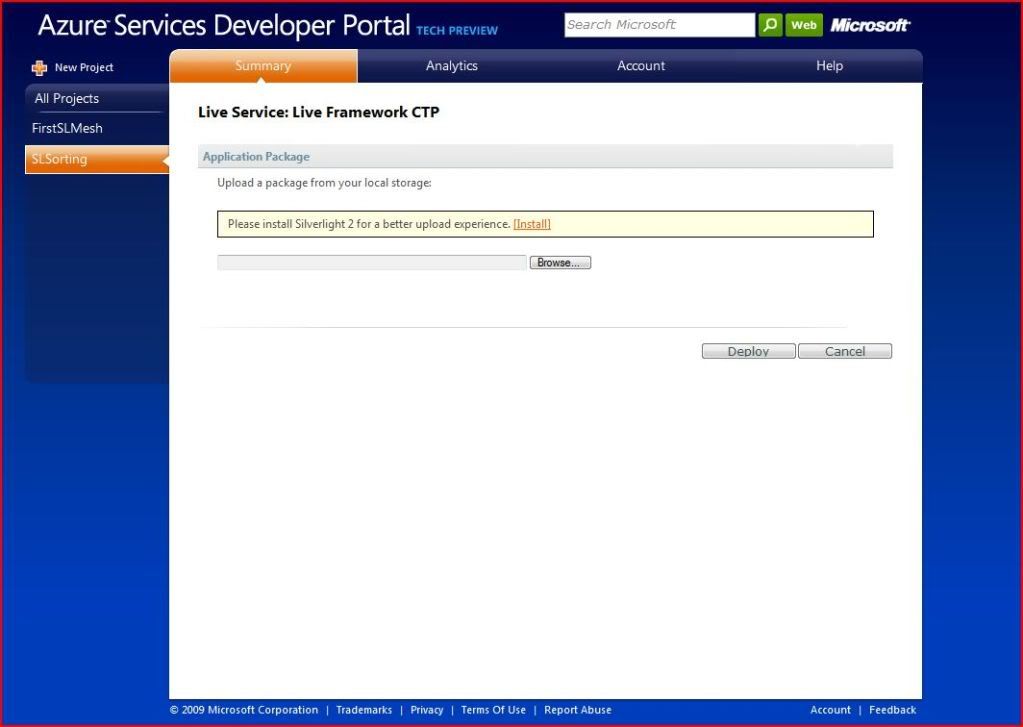Click the Web search button
Viewport: 1023px width, 727px height.
(804, 25)
